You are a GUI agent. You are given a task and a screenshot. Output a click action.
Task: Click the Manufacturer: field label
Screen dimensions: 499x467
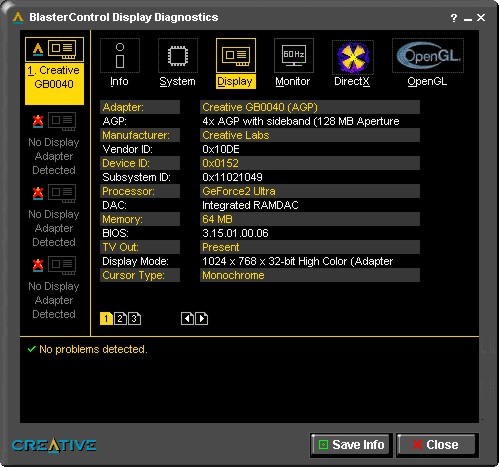point(140,135)
